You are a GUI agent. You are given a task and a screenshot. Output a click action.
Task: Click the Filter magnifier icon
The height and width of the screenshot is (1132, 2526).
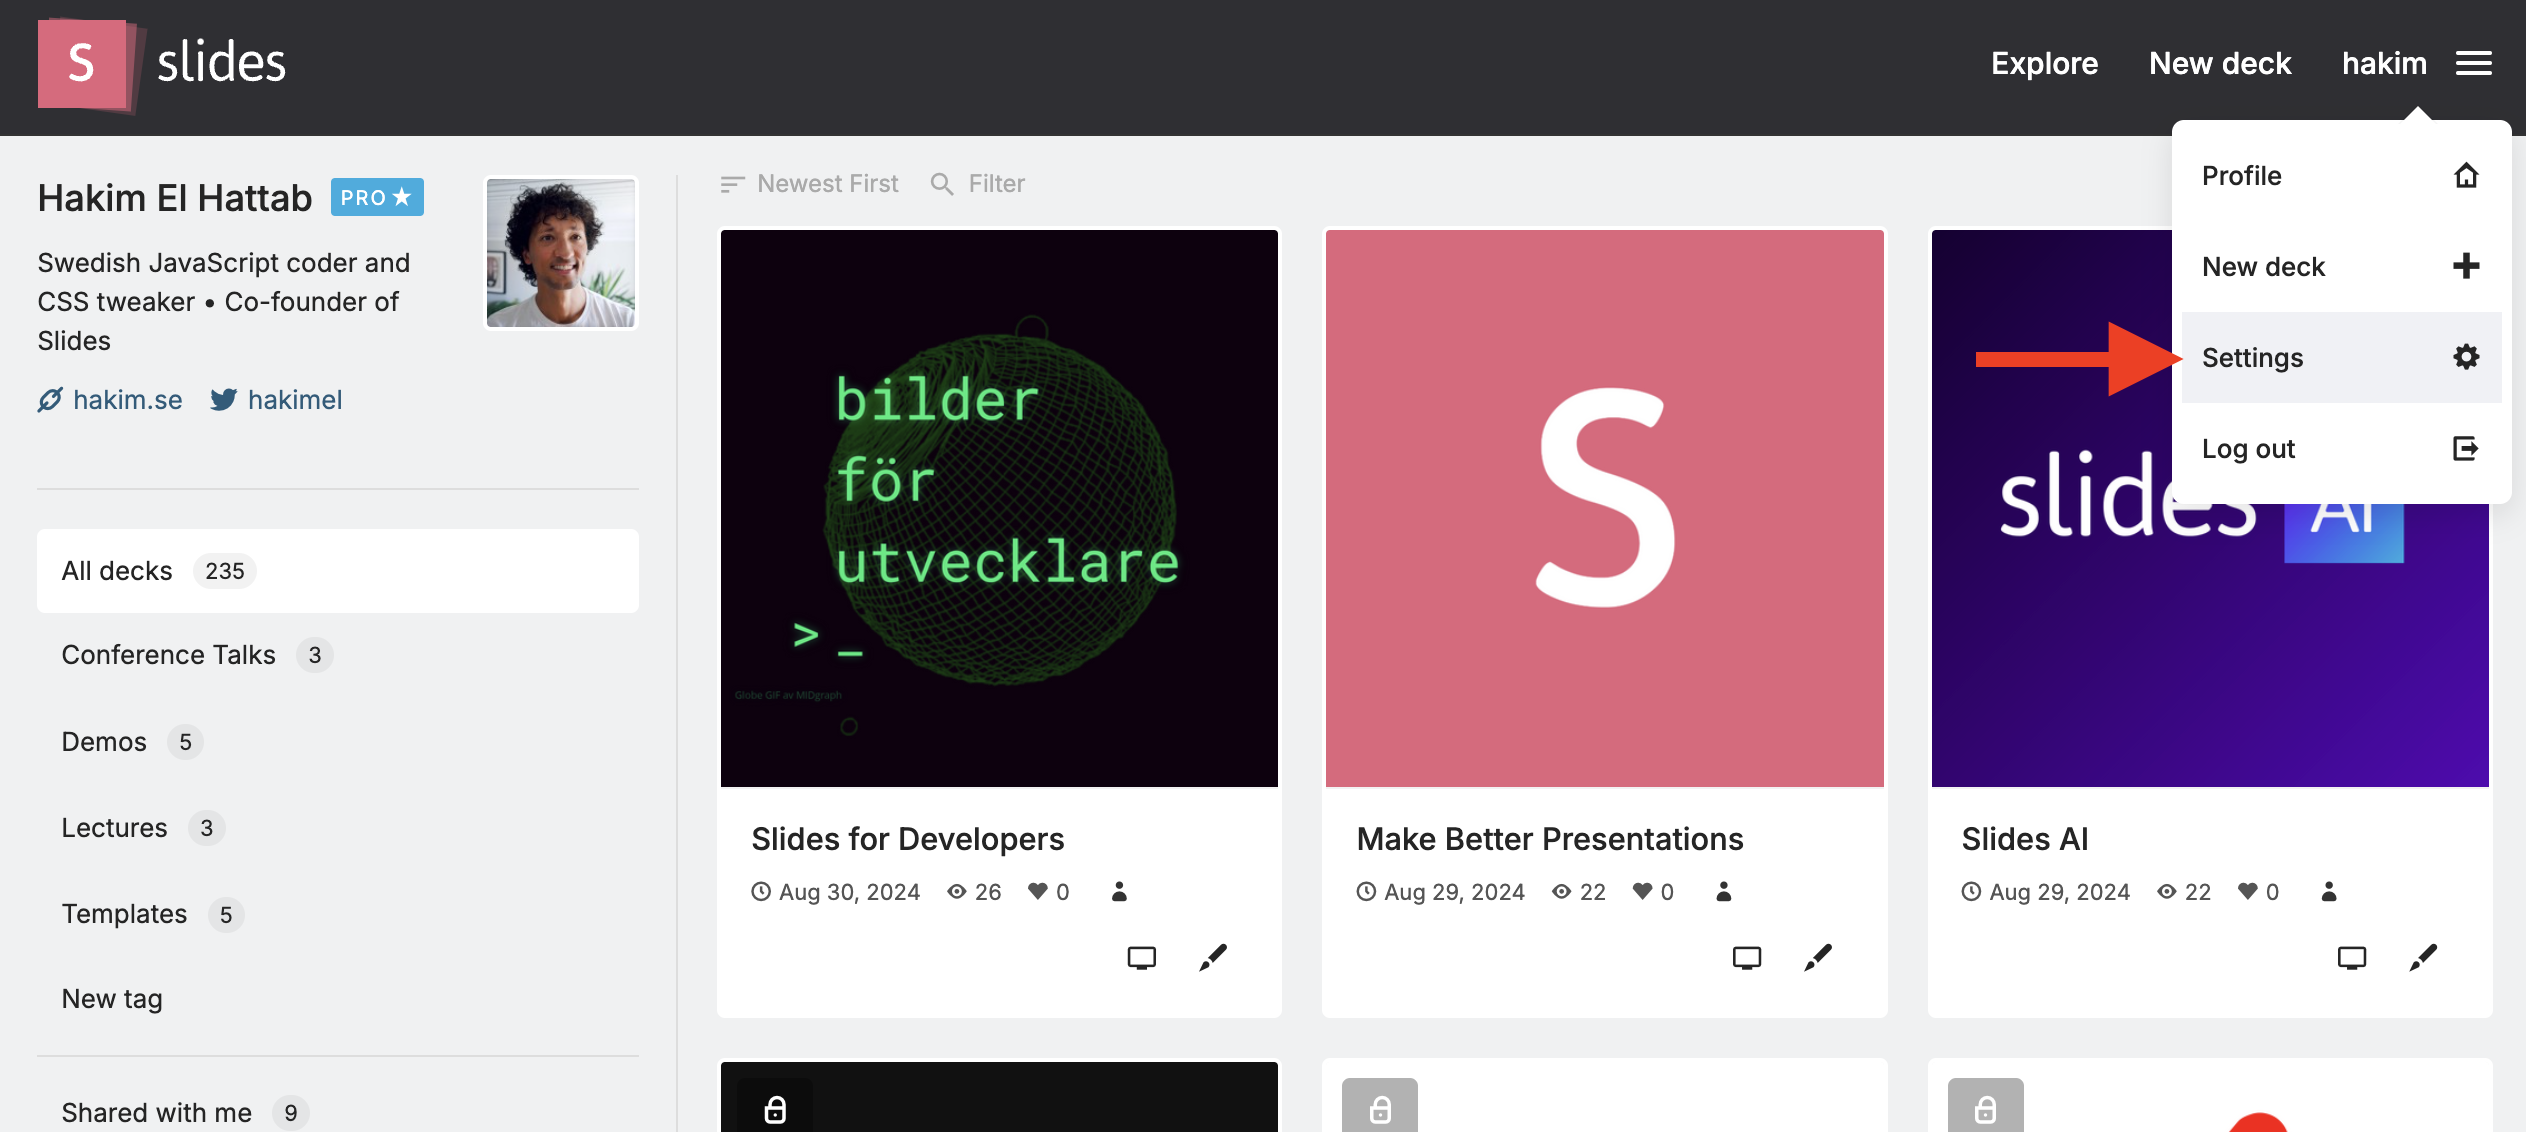click(x=942, y=184)
